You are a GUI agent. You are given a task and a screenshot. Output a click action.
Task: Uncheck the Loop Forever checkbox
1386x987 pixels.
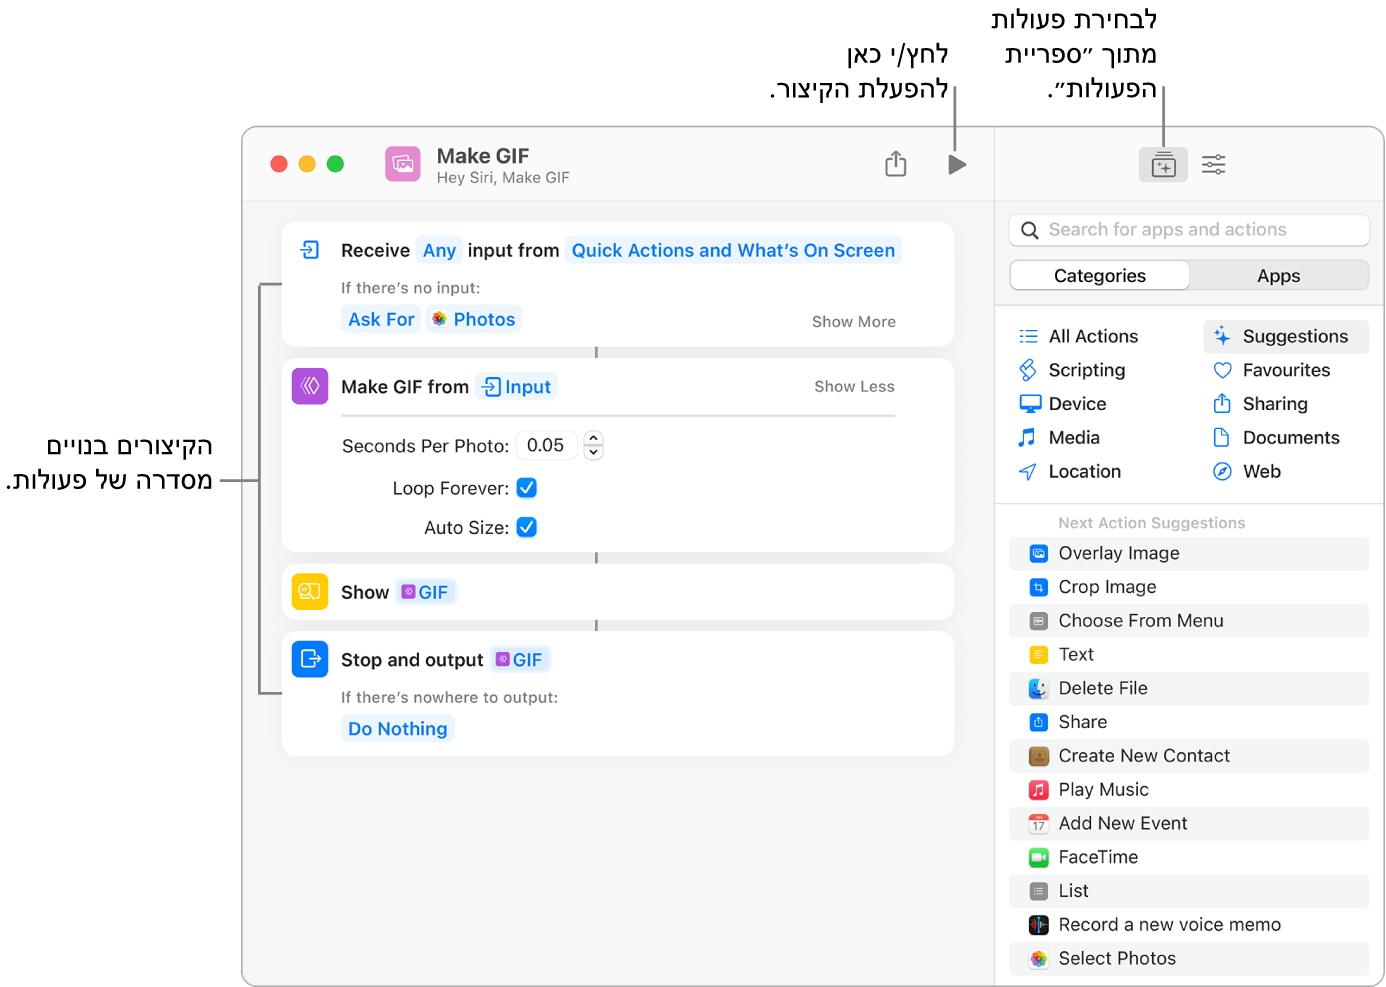(527, 488)
